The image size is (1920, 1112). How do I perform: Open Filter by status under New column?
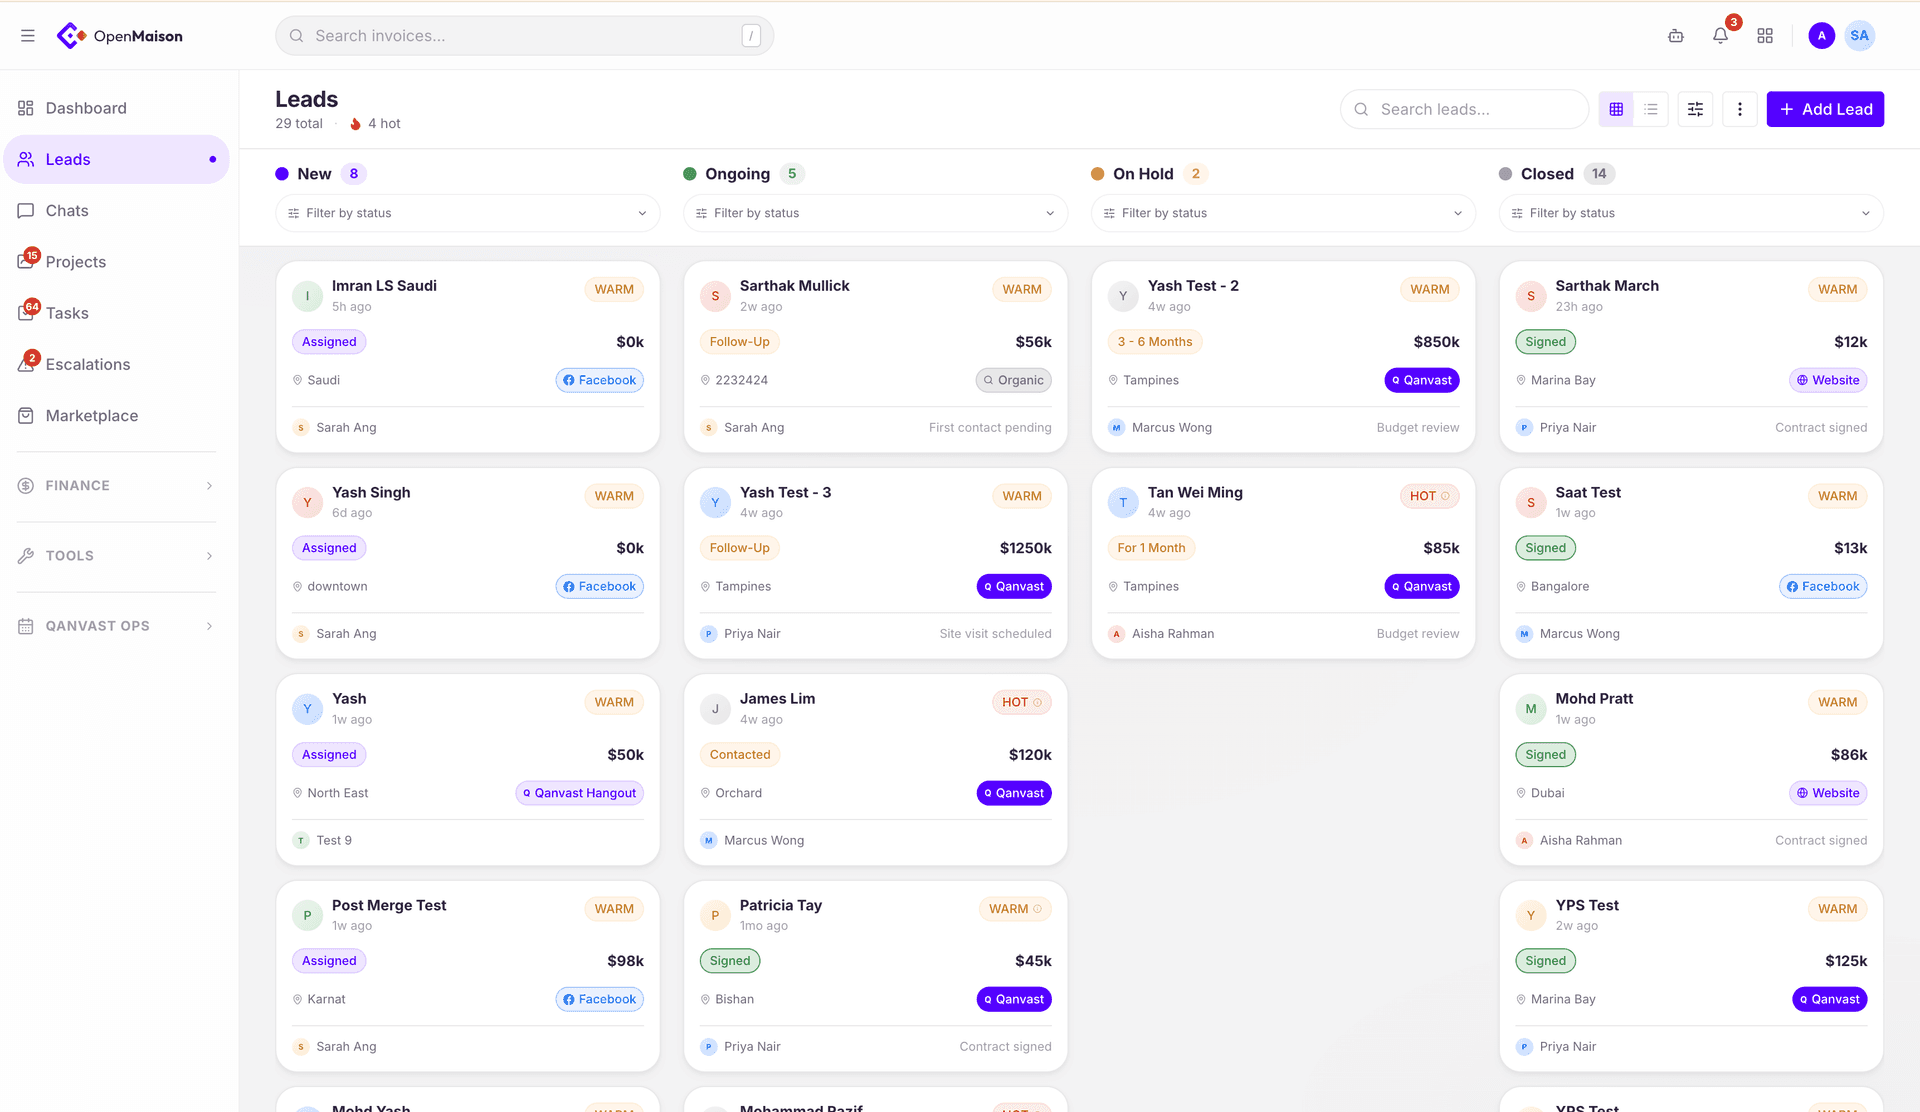(x=467, y=213)
